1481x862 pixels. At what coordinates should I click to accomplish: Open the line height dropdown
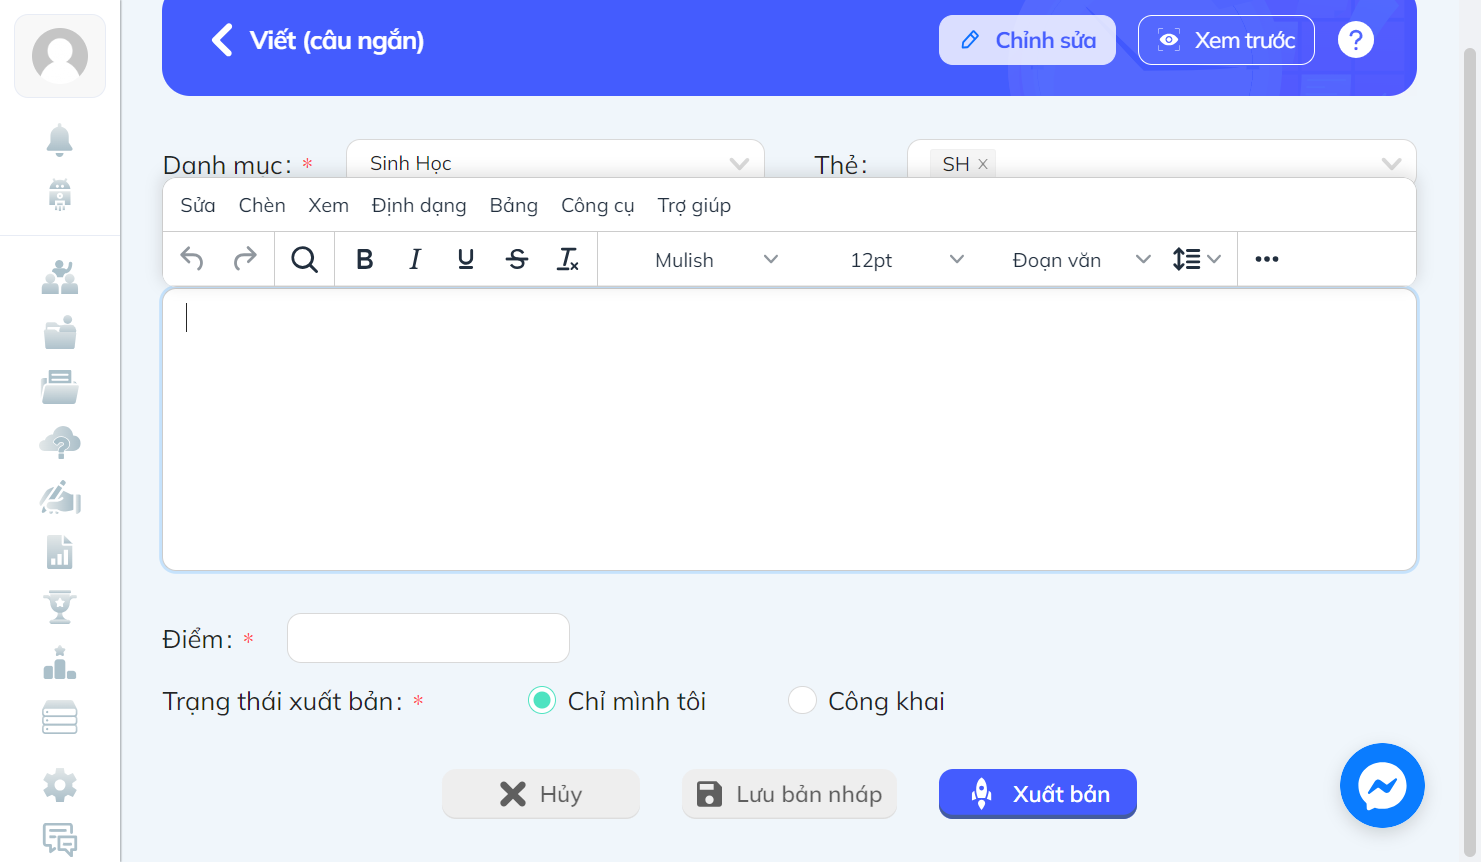tap(1197, 260)
